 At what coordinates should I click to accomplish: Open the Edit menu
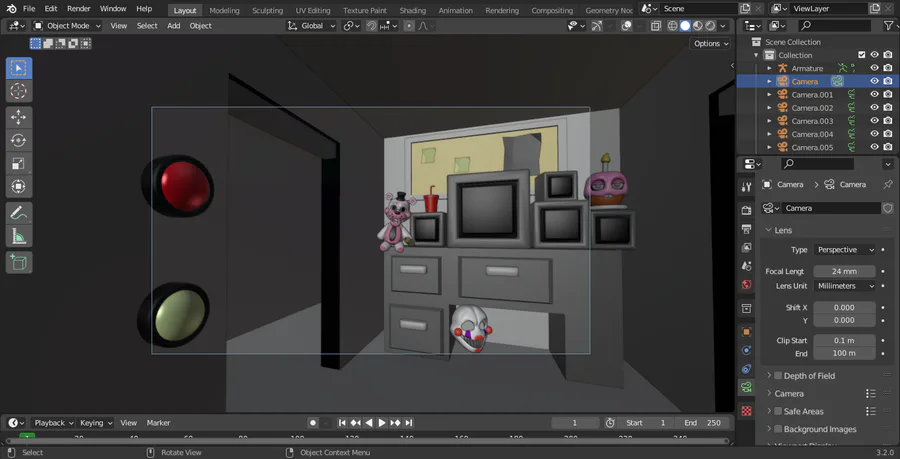pos(51,9)
